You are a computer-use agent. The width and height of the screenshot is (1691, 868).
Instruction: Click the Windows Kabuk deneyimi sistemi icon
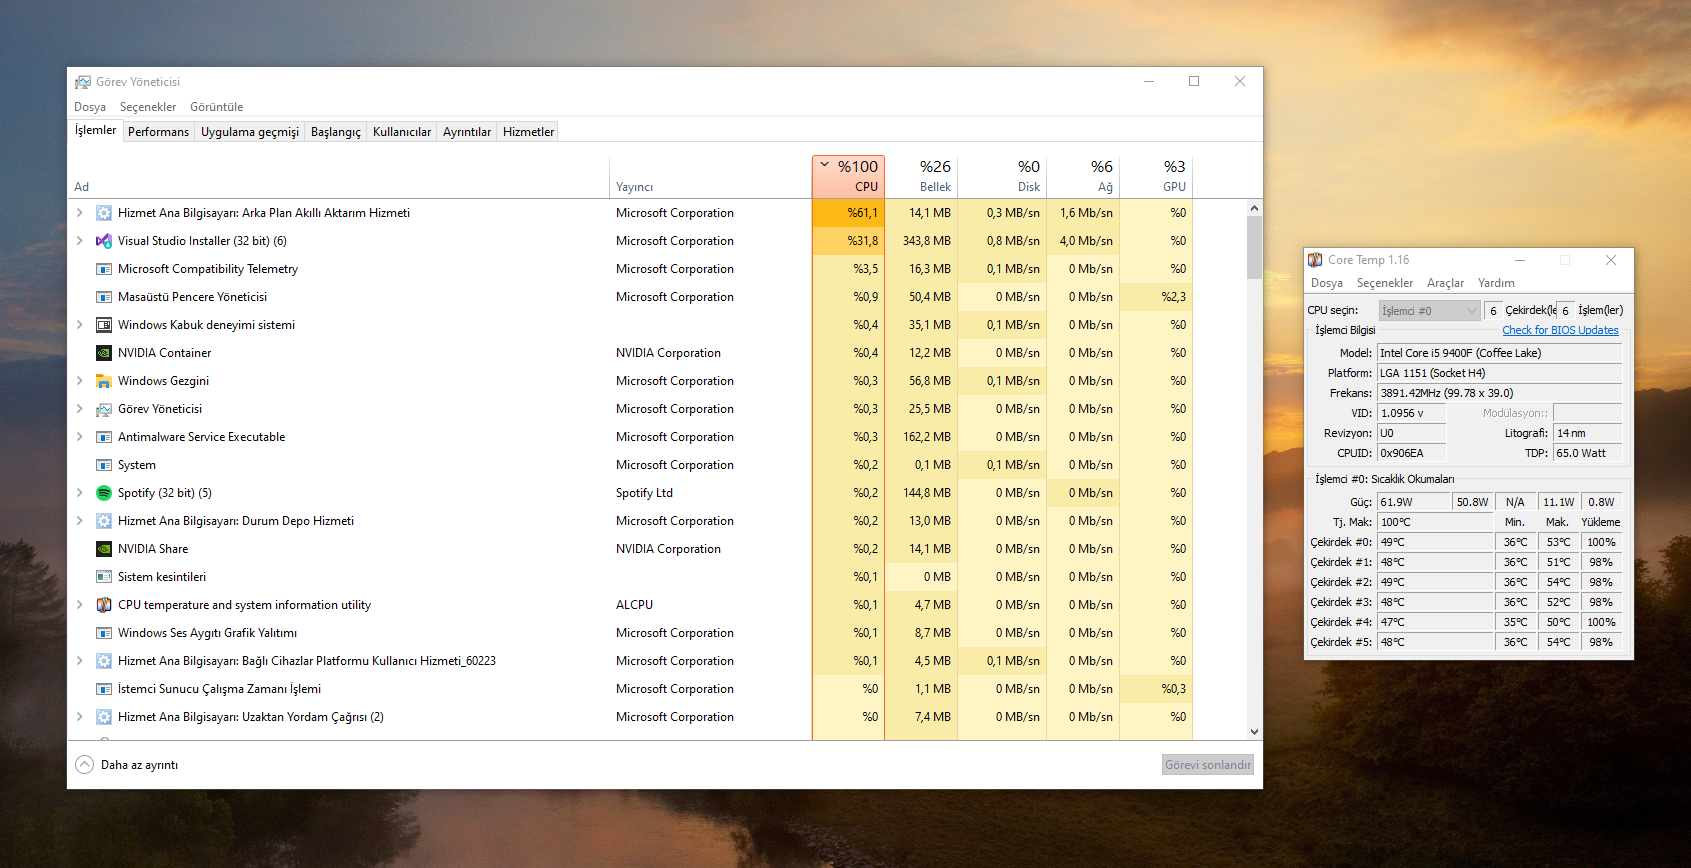tap(104, 325)
